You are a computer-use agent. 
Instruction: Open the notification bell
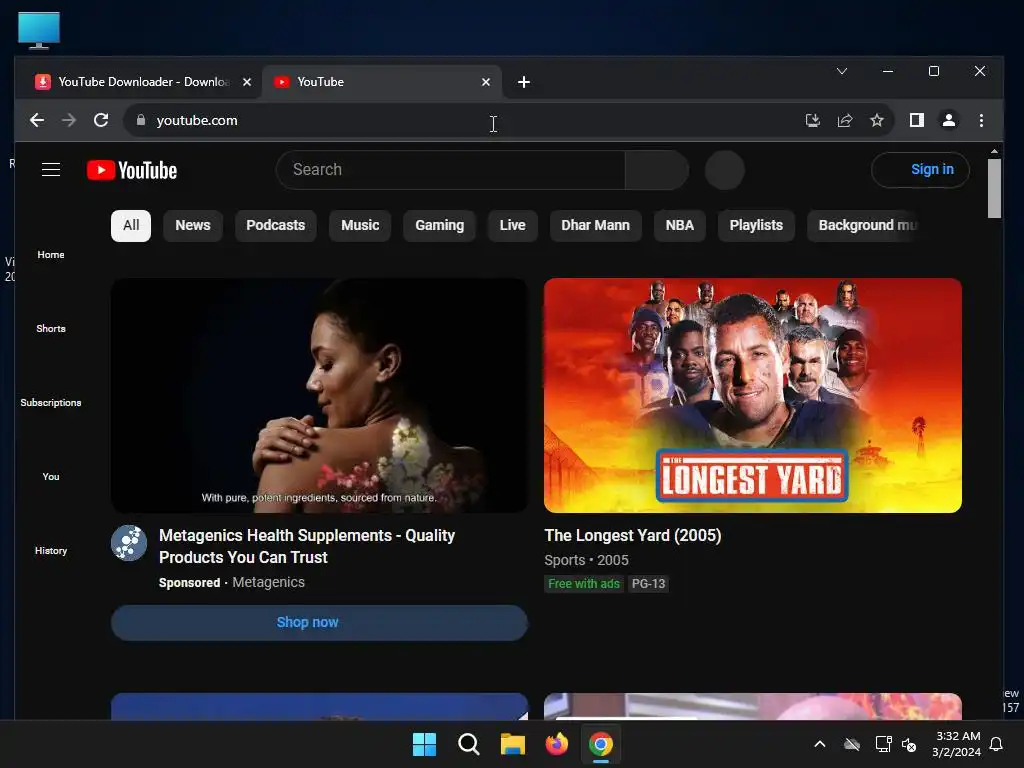point(997,744)
